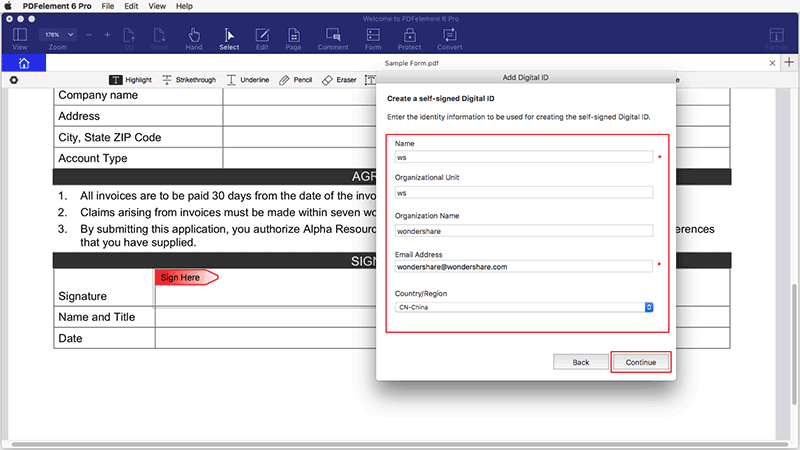Click the 'City, State ZIP Code' cell
The width and height of the screenshot is (800, 450).
tap(138, 137)
